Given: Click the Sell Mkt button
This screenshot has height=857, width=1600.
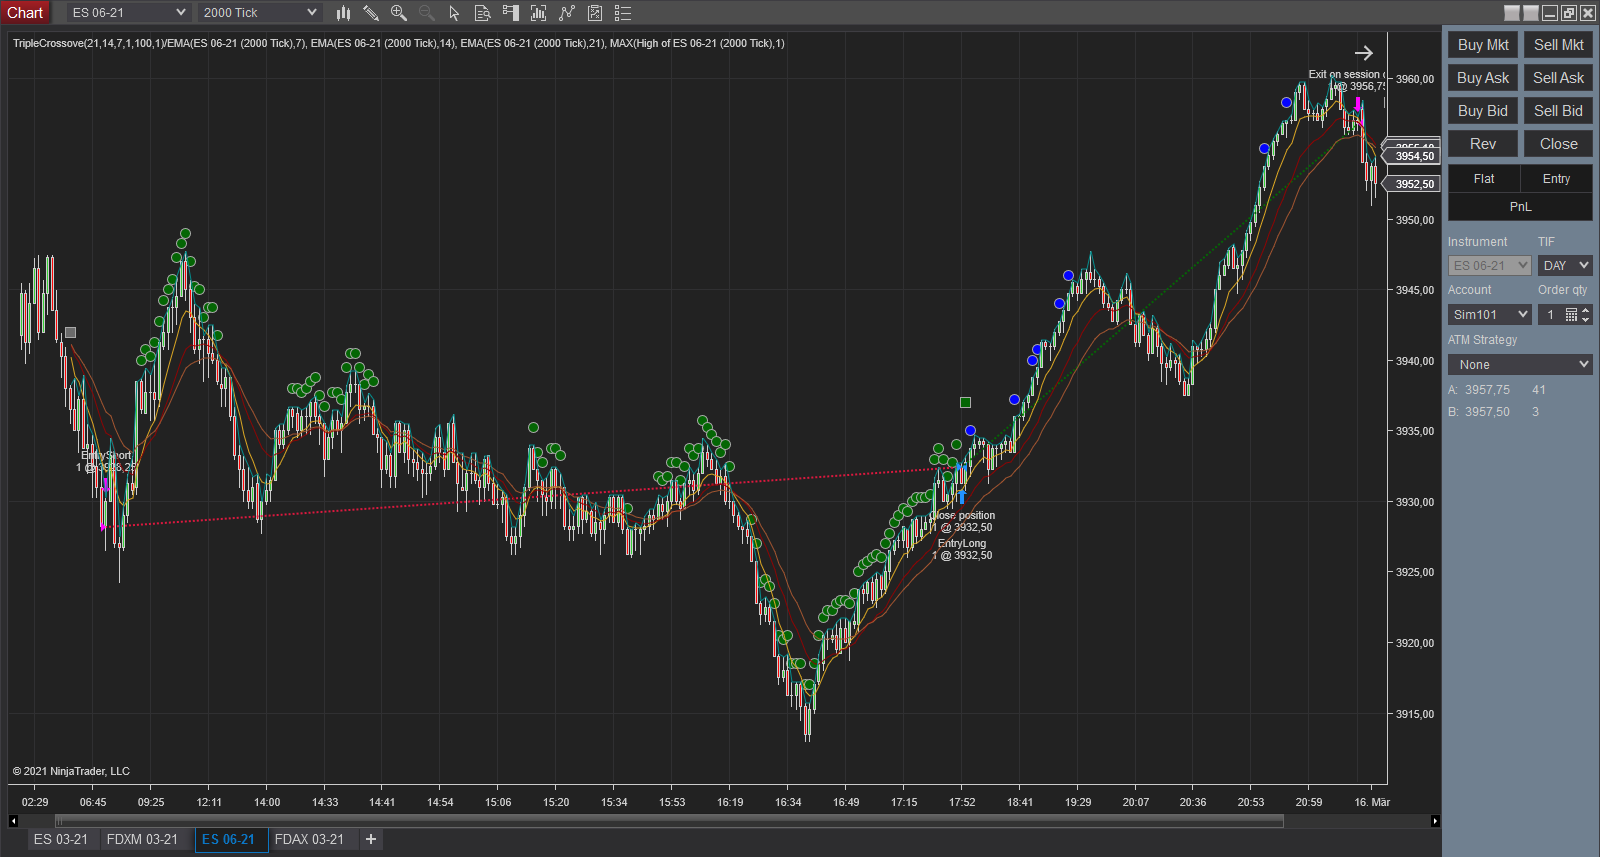Looking at the screenshot, I should [x=1558, y=45].
